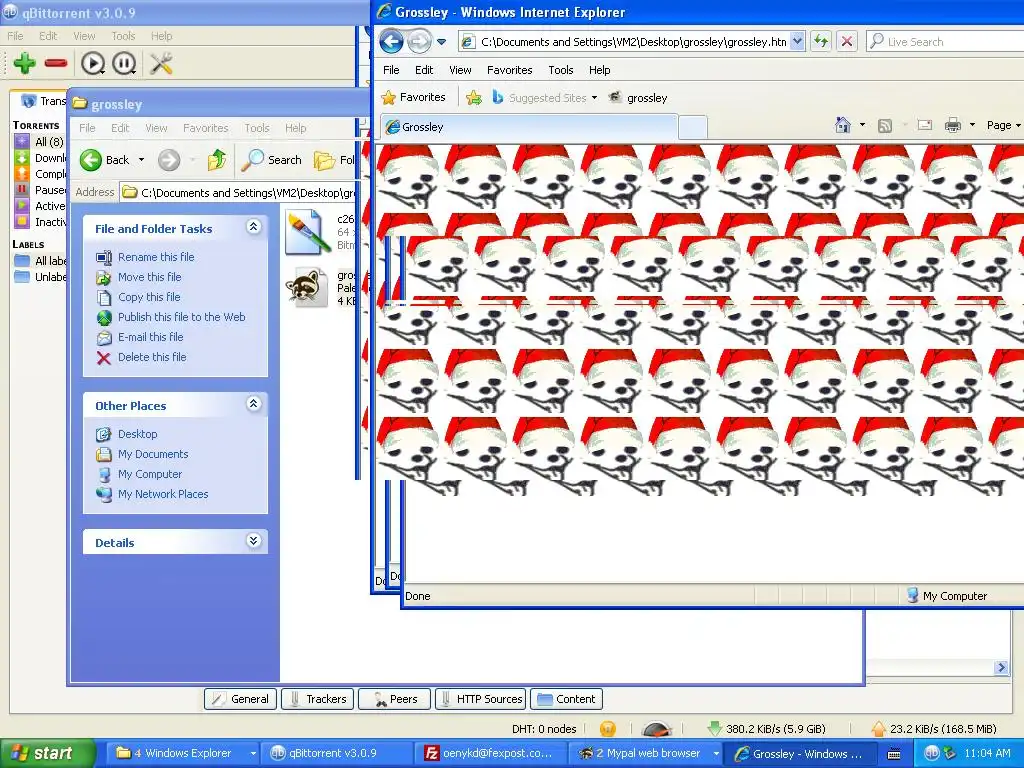This screenshot has height=768, width=1024.
Task: Open the Favorites star button in IE
Action: pyautogui.click(x=413, y=97)
